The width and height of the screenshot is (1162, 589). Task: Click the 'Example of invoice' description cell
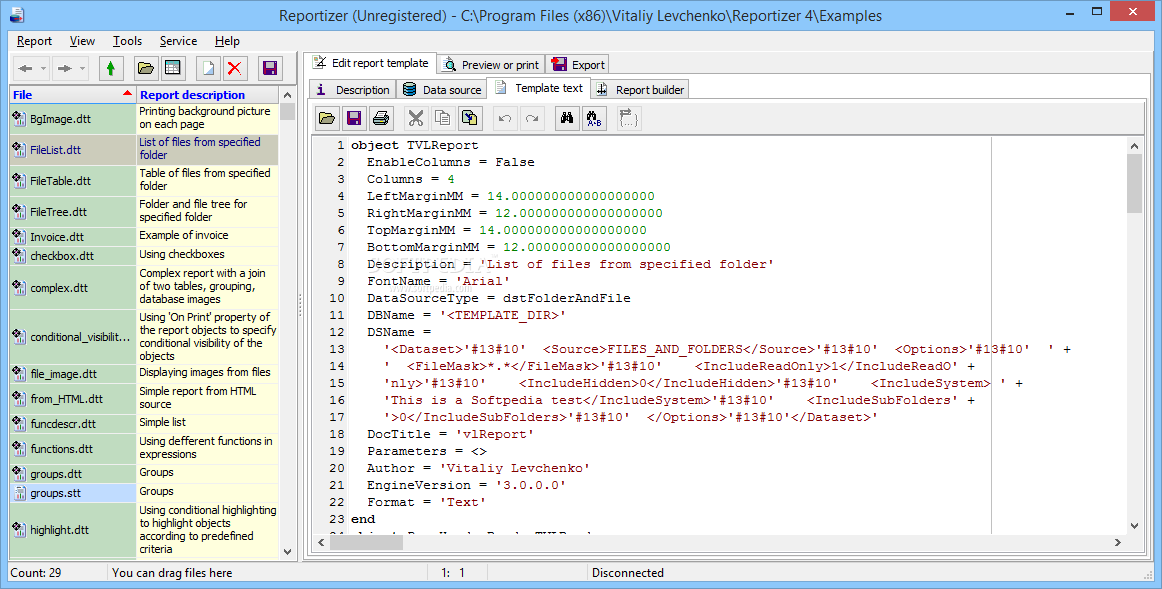(x=208, y=236)
